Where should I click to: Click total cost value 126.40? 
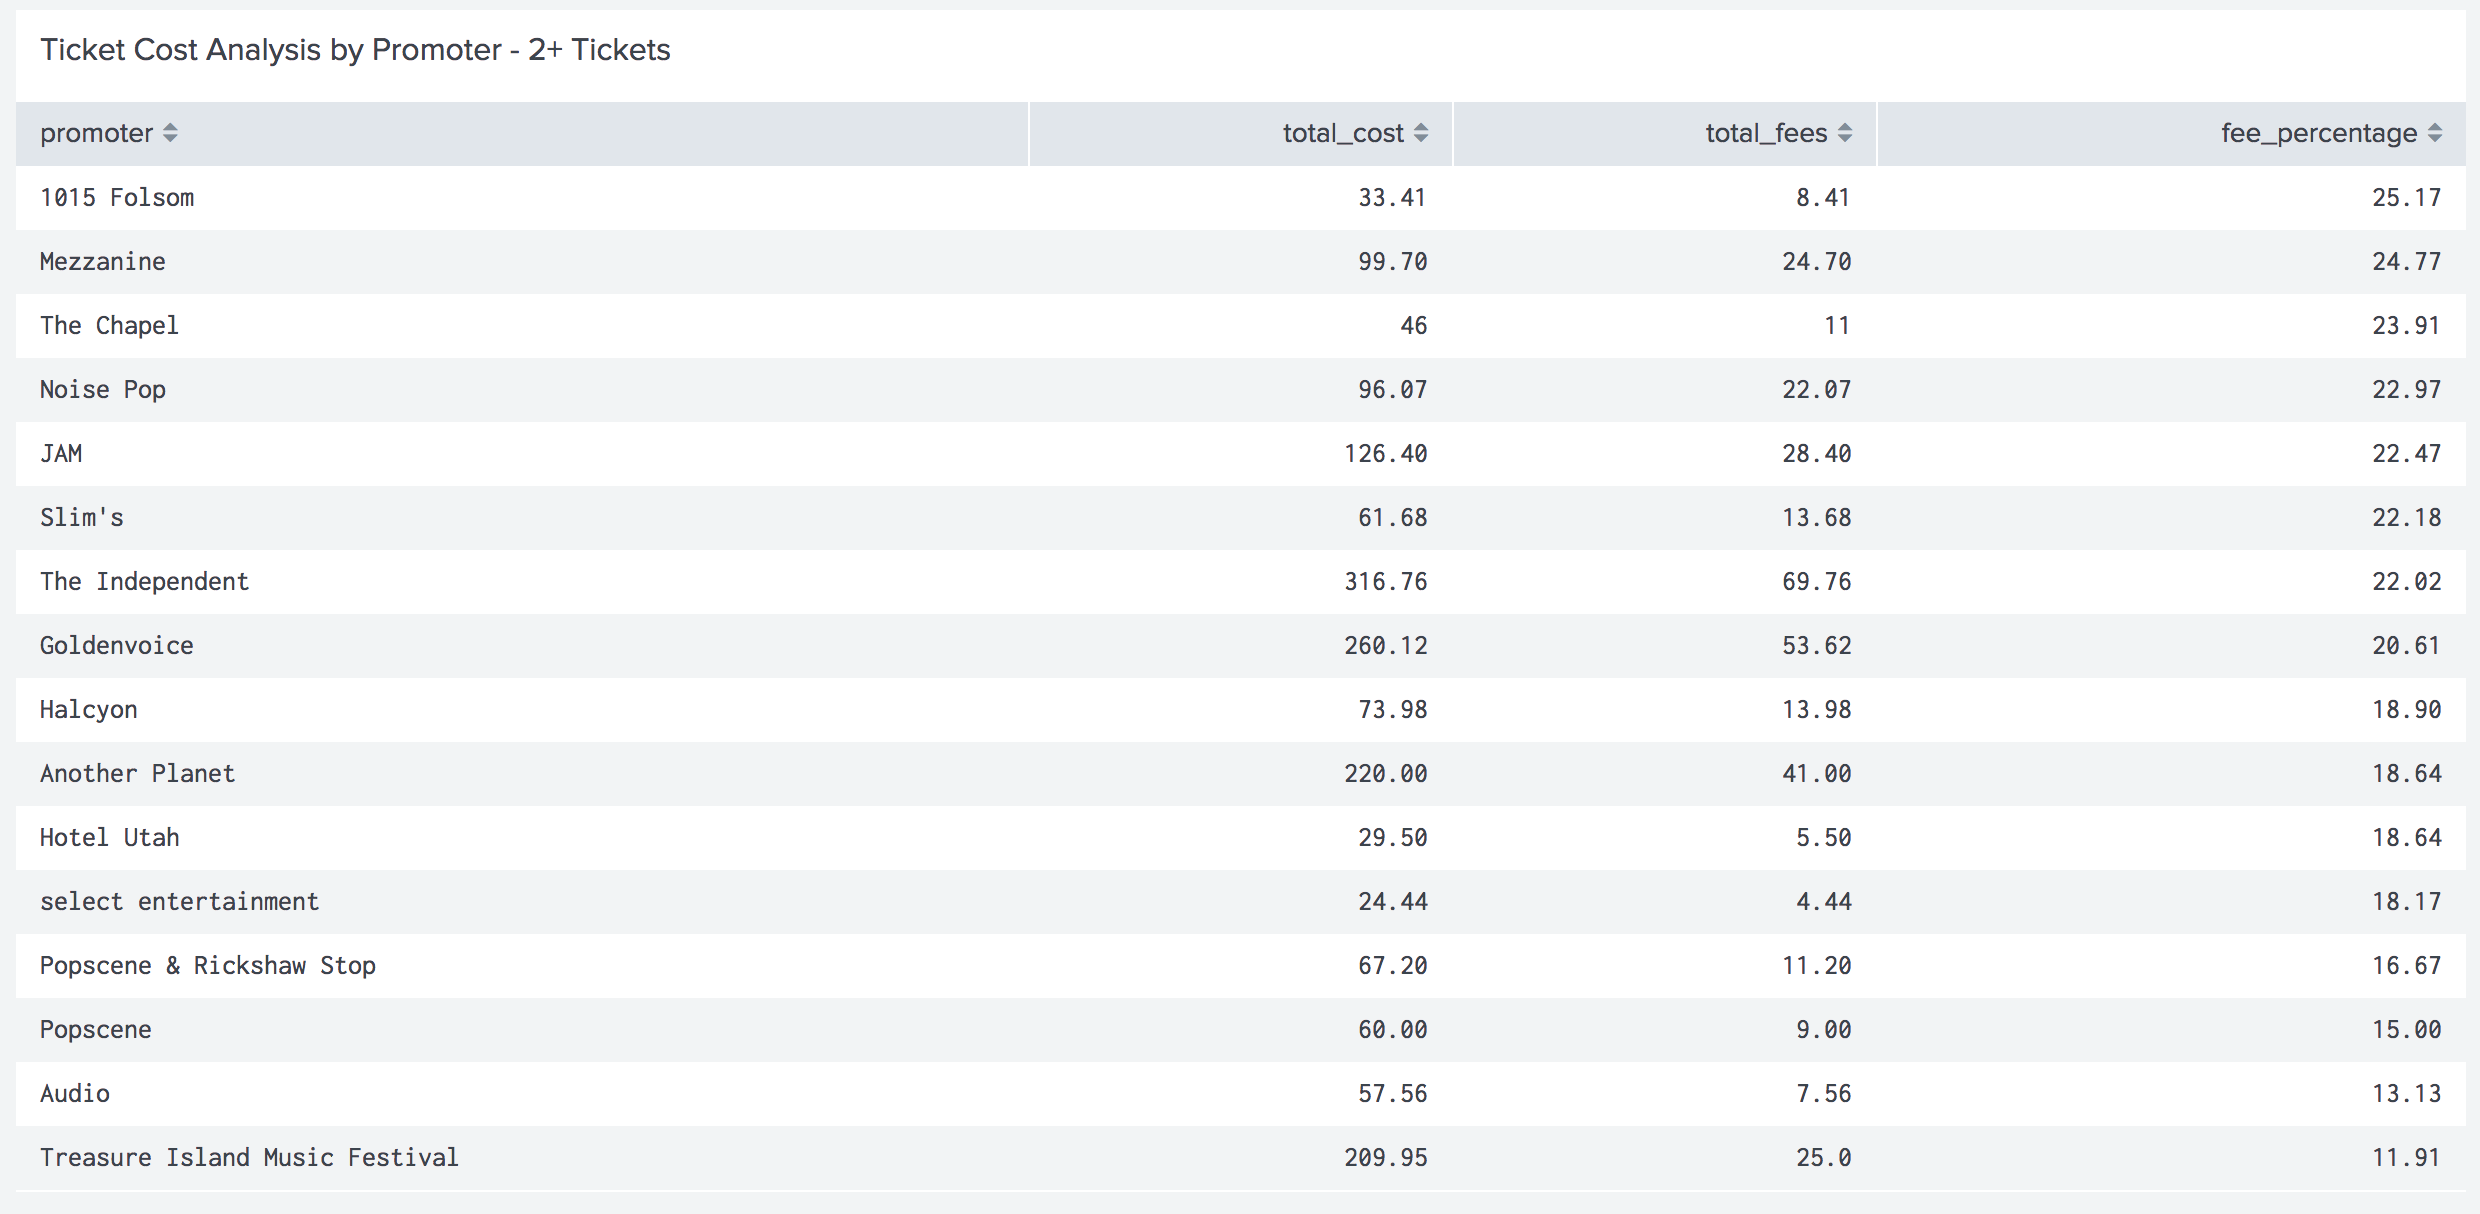[x=1385, y=453]
